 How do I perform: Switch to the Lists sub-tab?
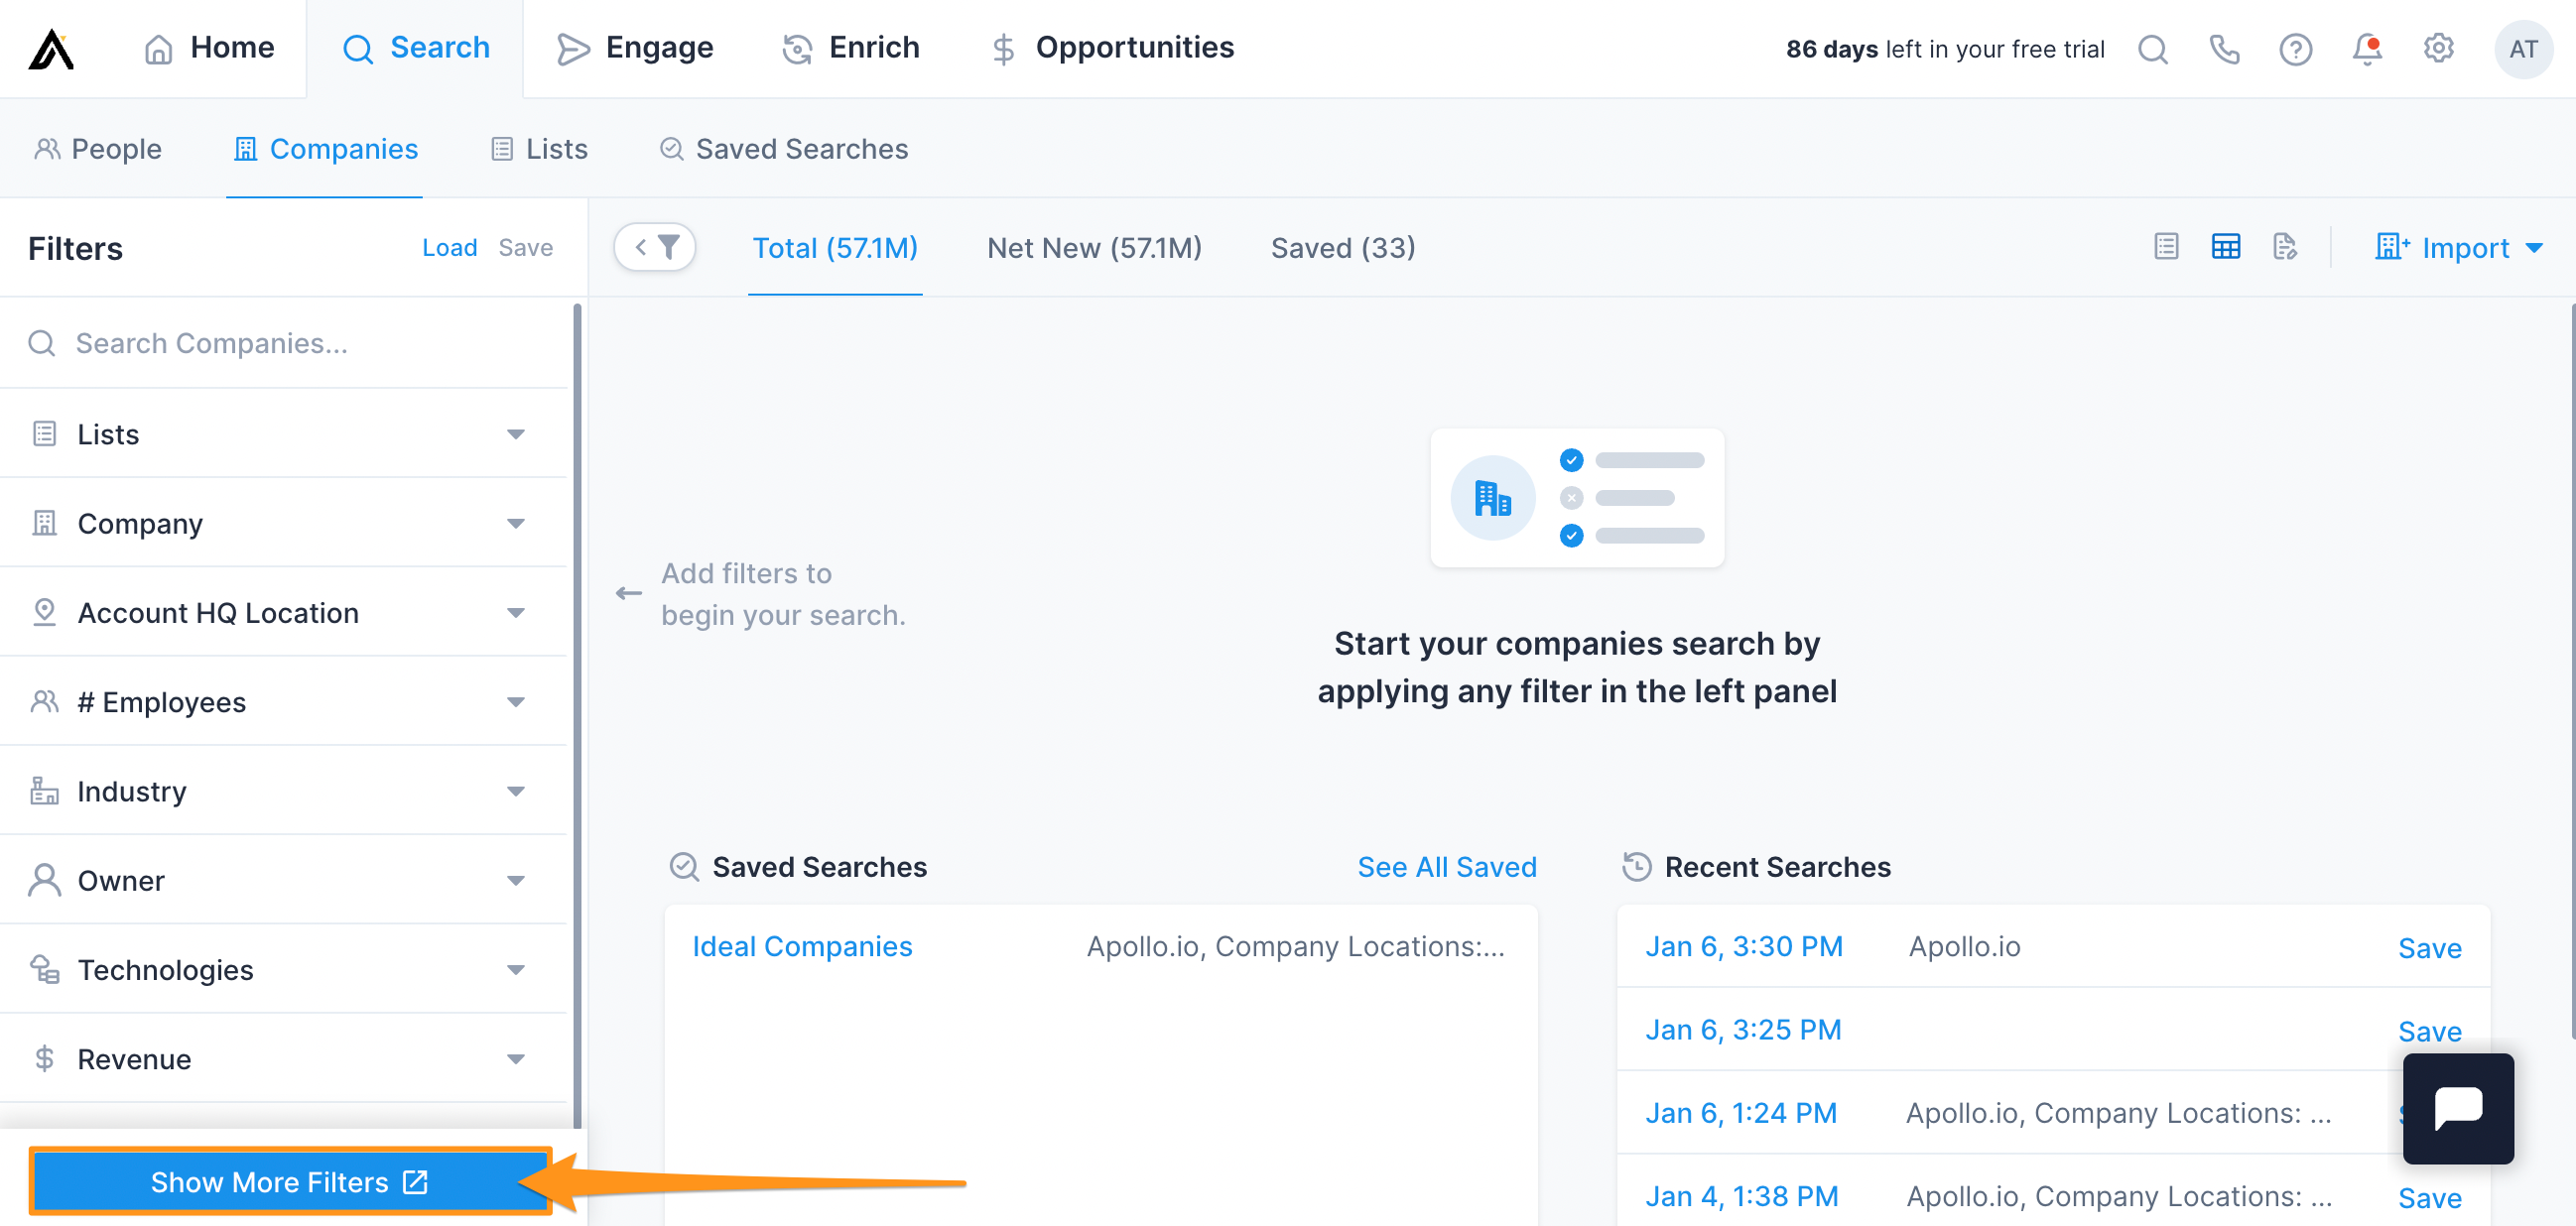[x=539, y=149]
